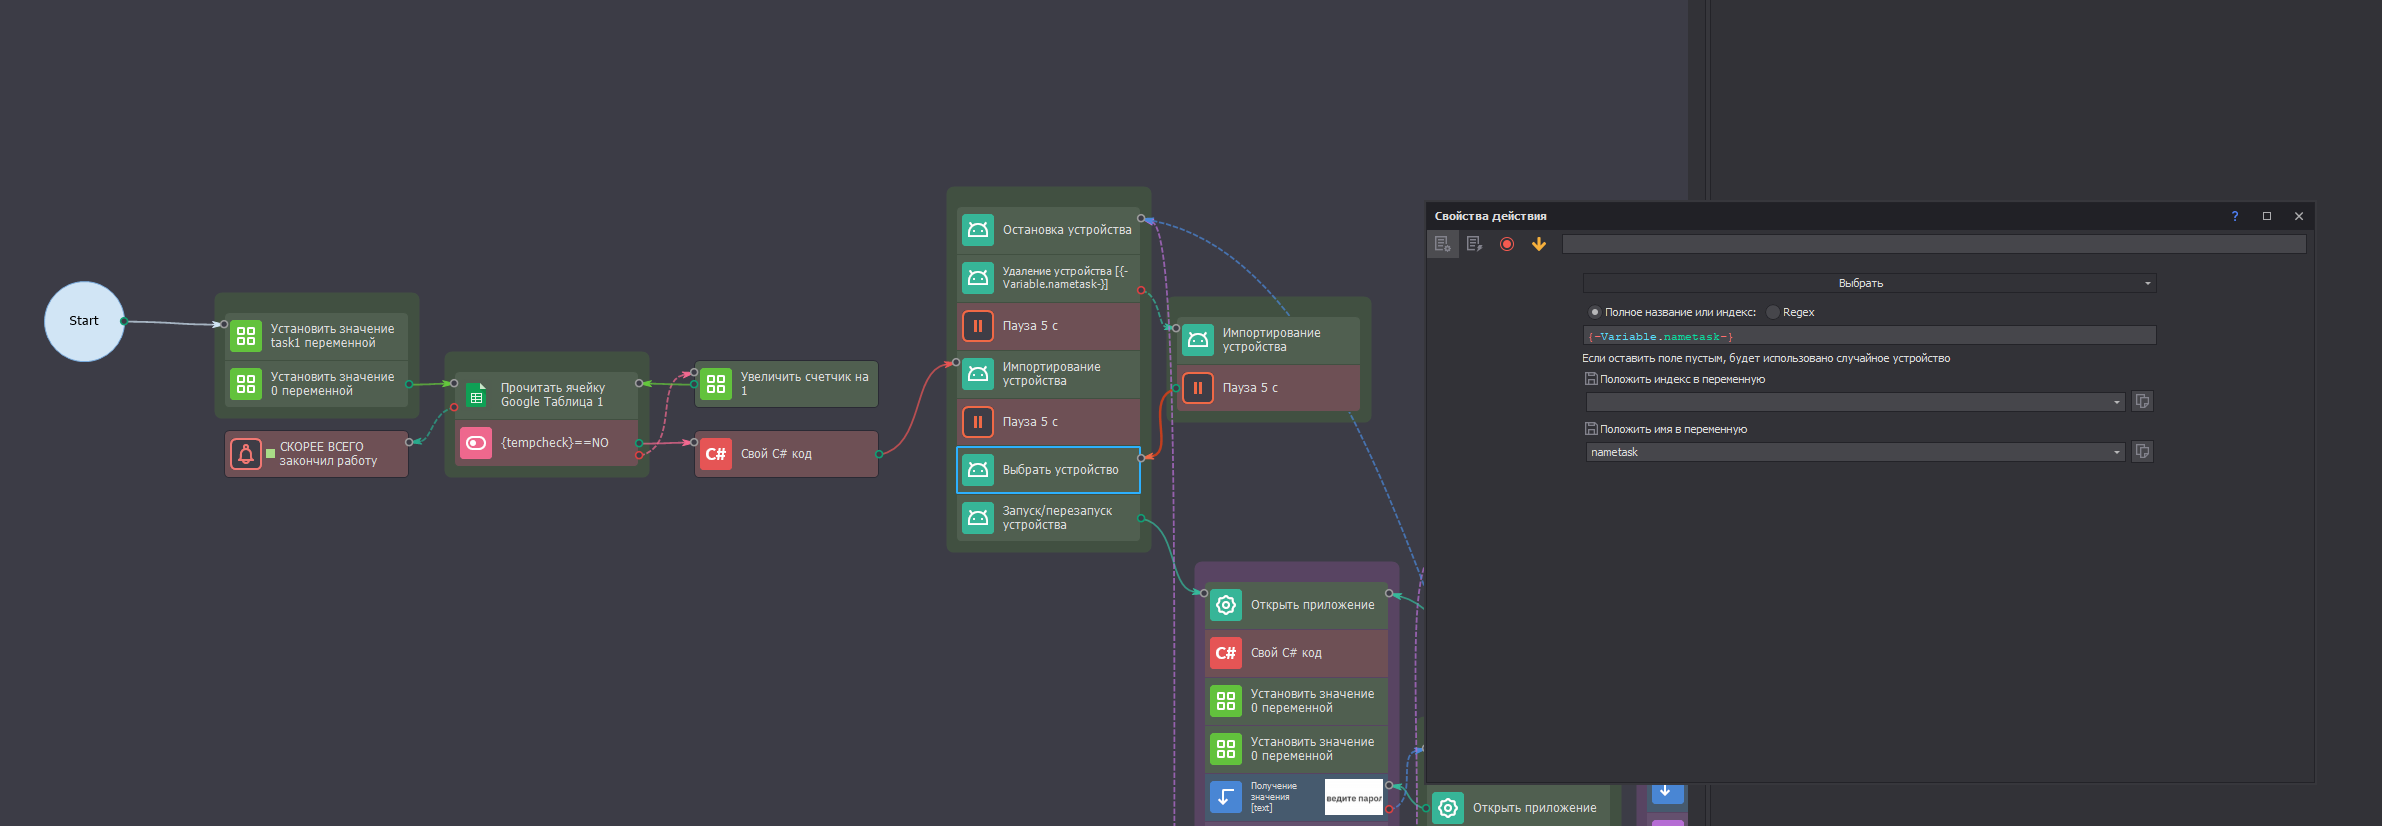
Task: Open action settings tab icon in properties panel
Action: (x=1442, y=244)
